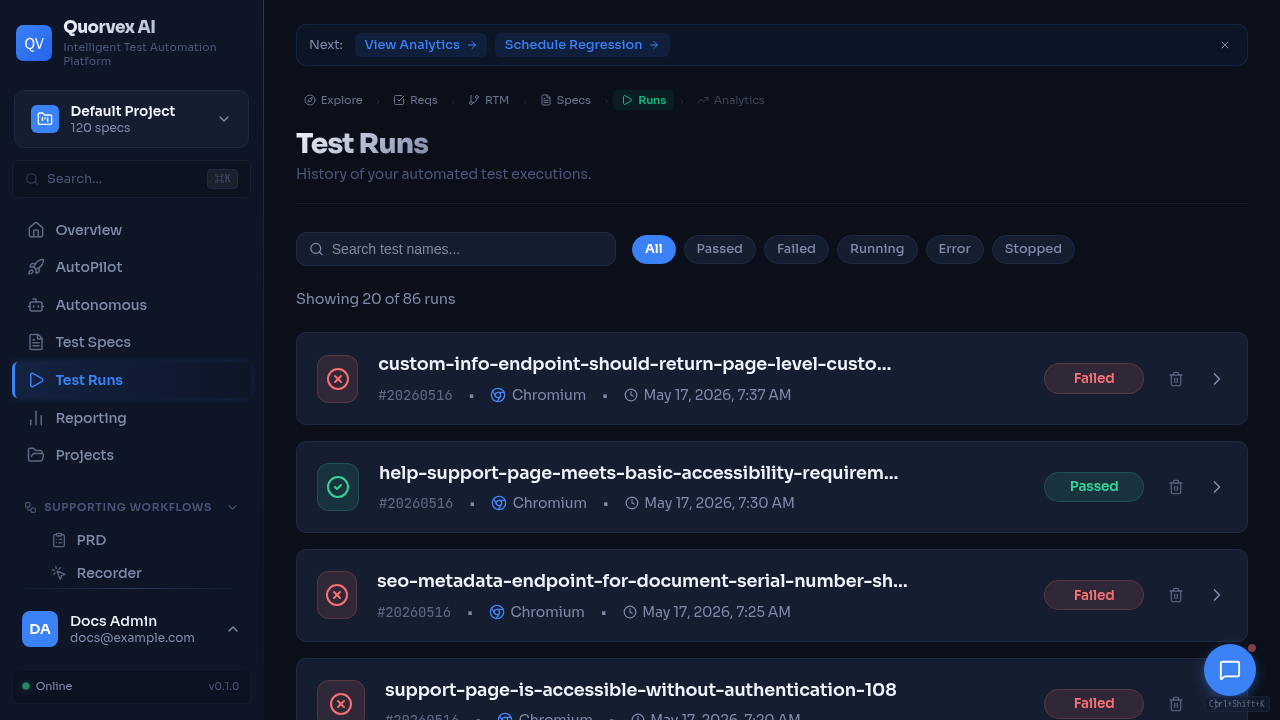Click the View Analytics link

click(420, 45)
